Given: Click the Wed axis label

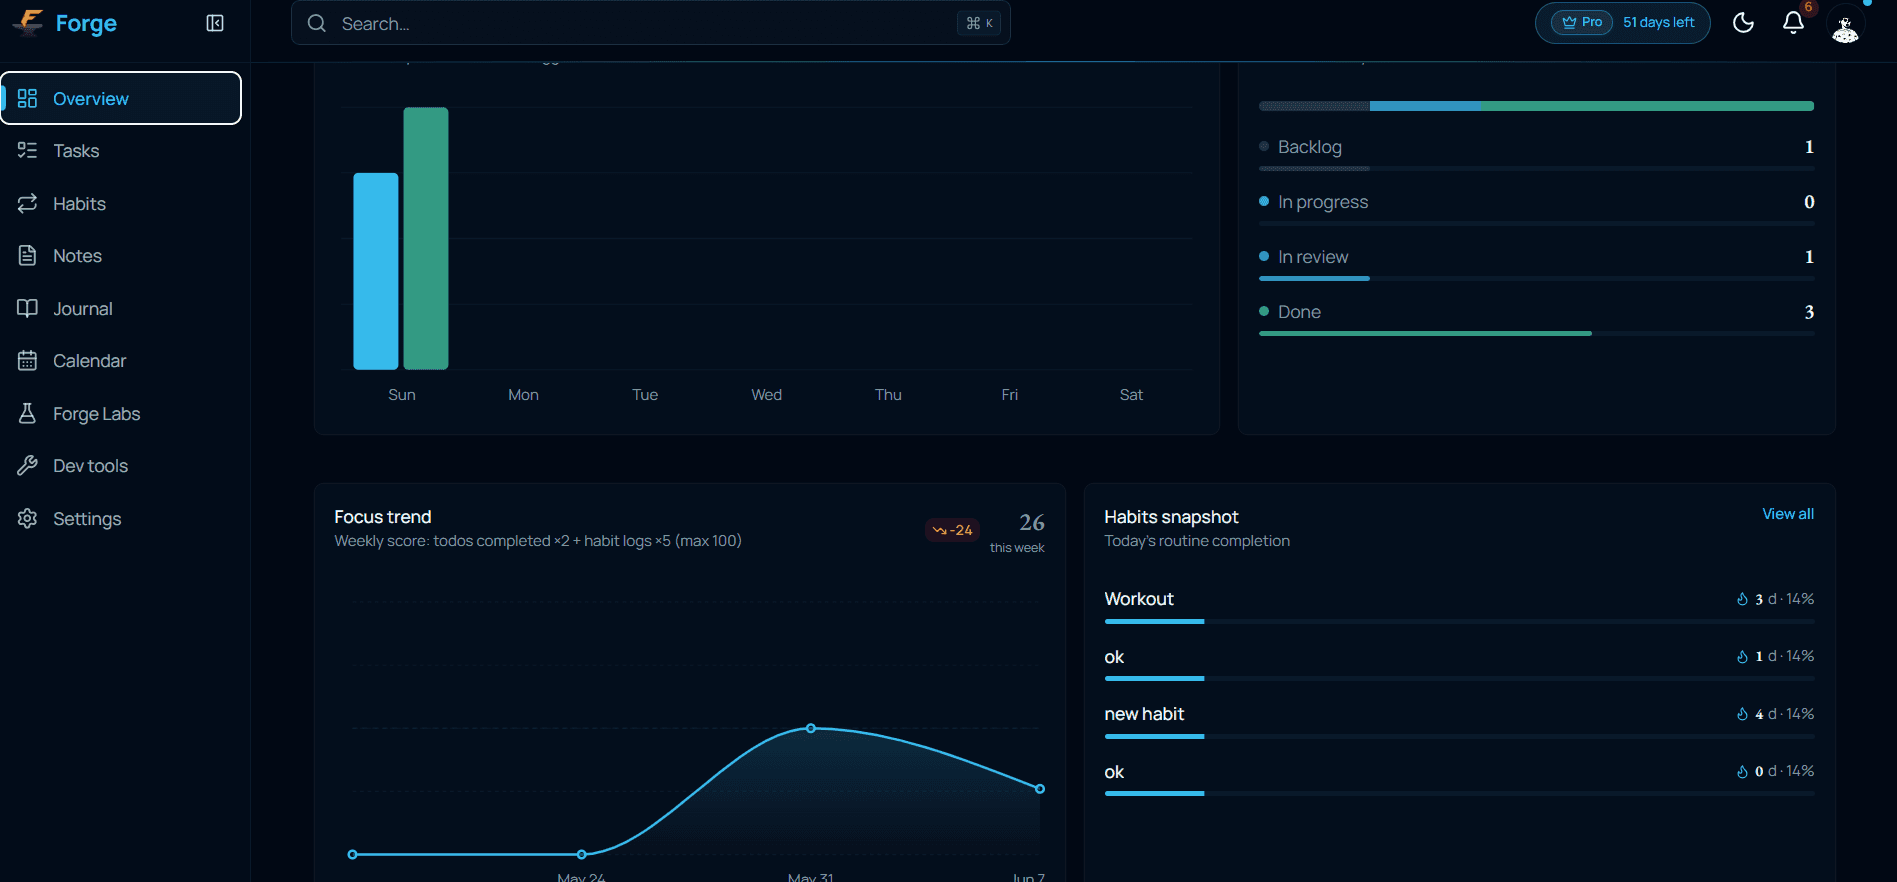Looking at the screenshot, I should coord(767,395).
